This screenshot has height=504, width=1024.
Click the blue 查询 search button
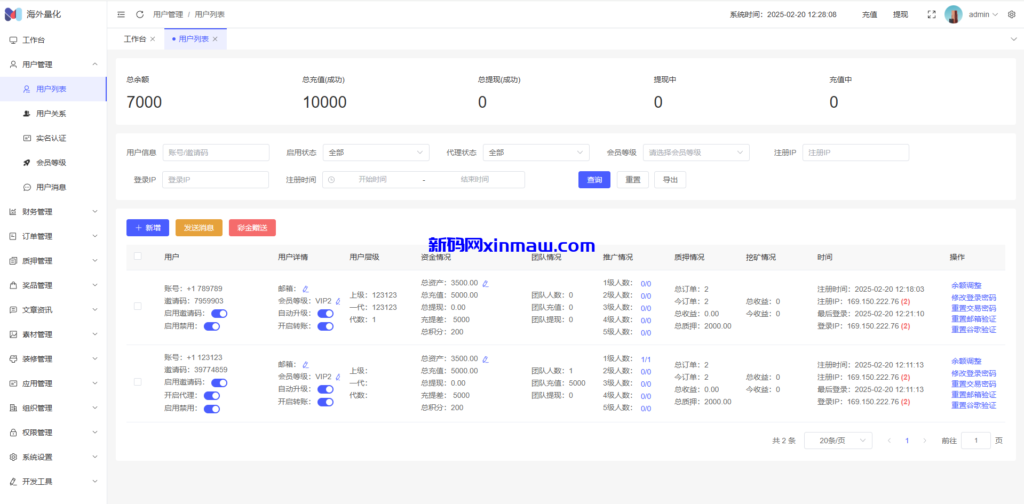[x=594, y=180]
